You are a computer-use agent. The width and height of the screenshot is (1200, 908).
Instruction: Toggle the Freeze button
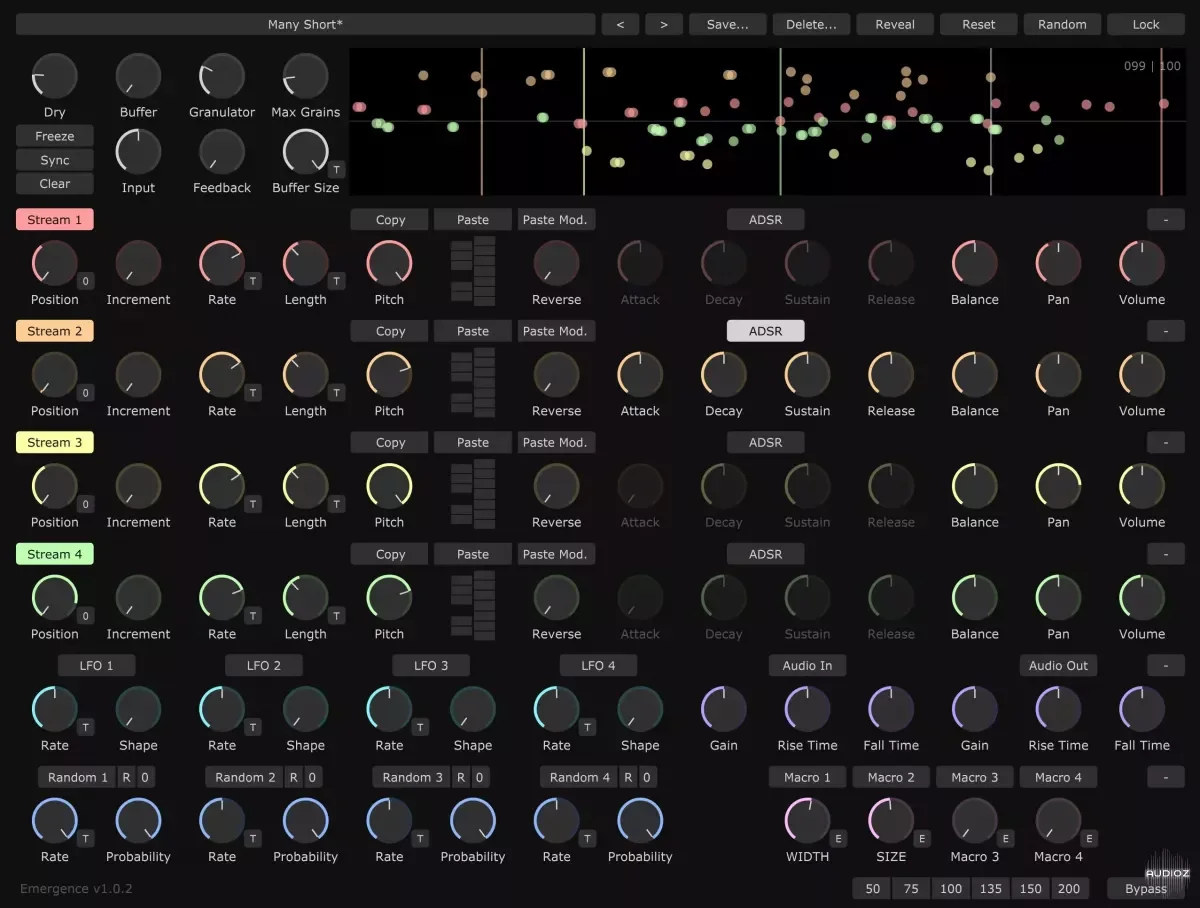55,136
